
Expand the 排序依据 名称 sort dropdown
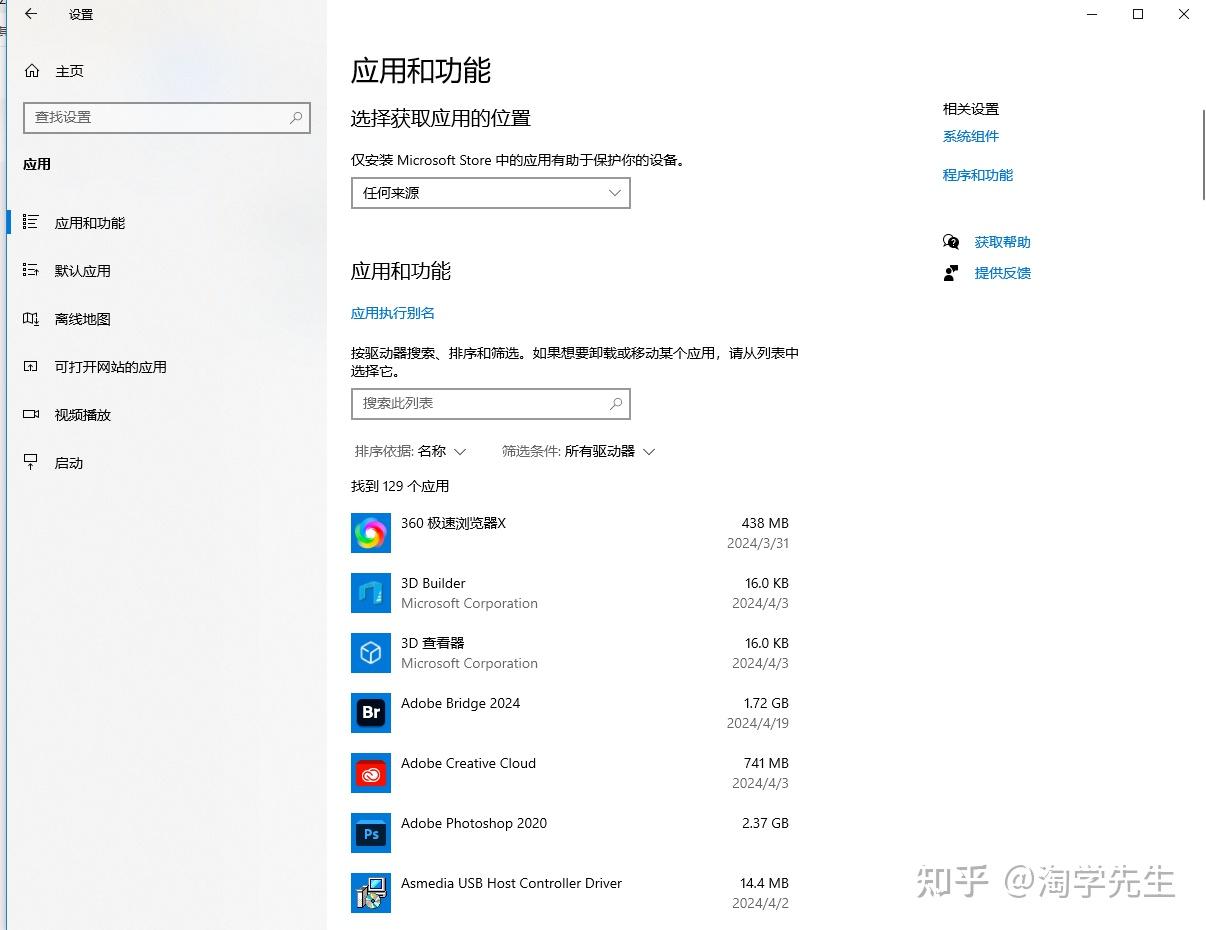[411, 451]
